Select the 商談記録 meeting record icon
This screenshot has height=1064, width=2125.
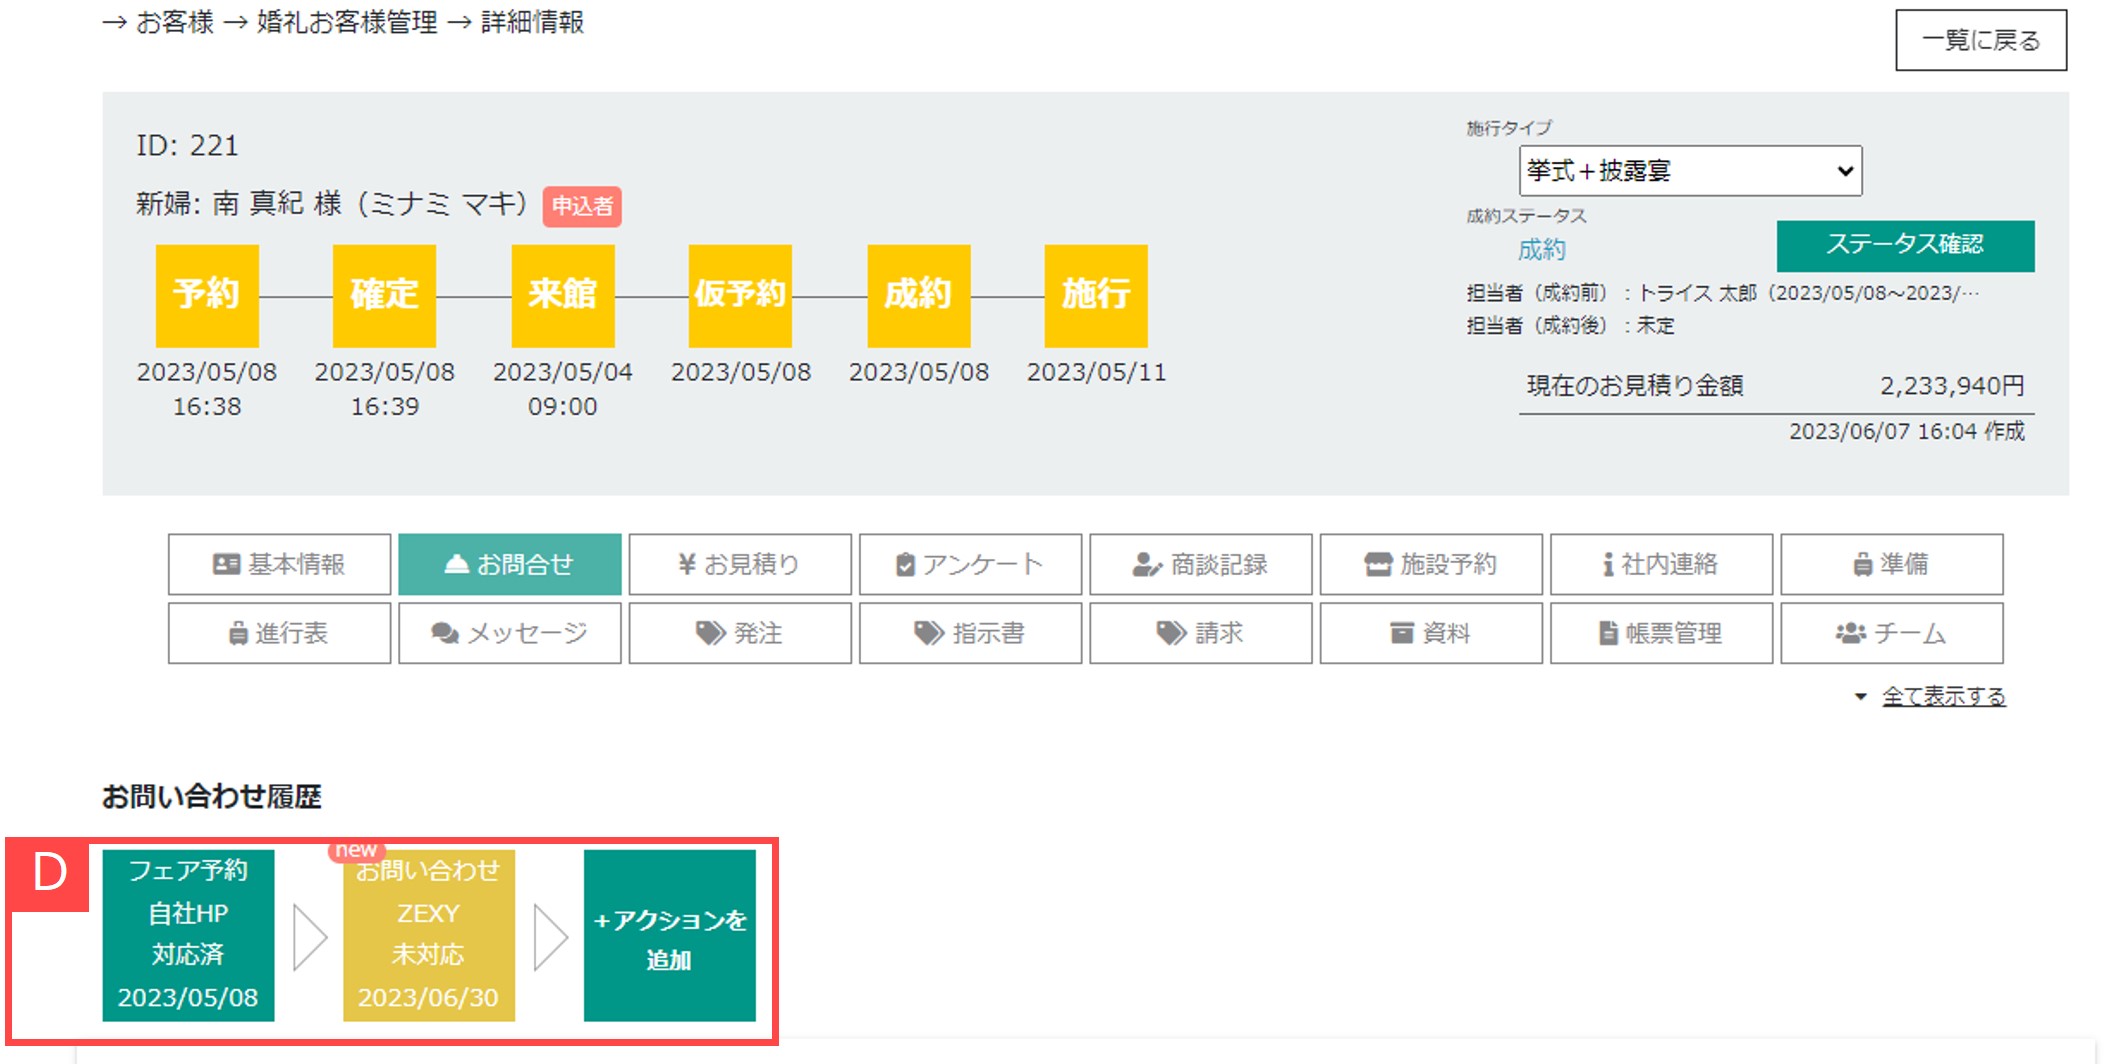[x=1199, y=563]
